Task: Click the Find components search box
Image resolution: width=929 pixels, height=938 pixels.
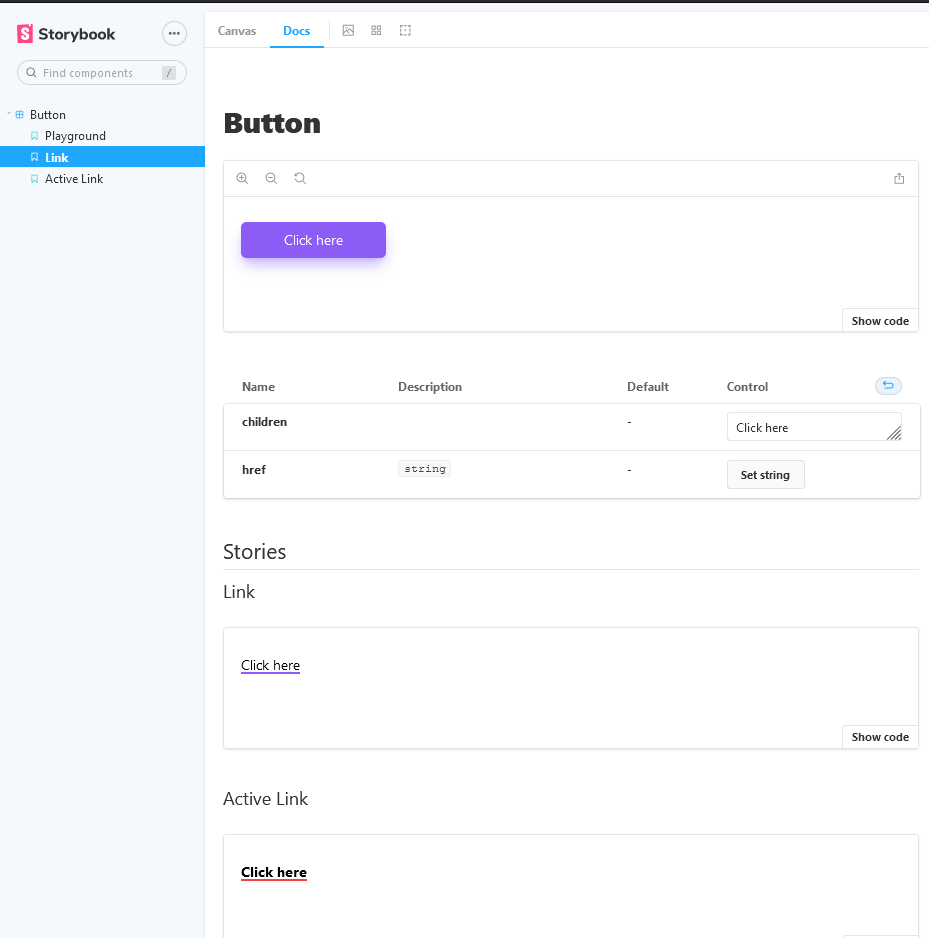Action: (101, 72)
